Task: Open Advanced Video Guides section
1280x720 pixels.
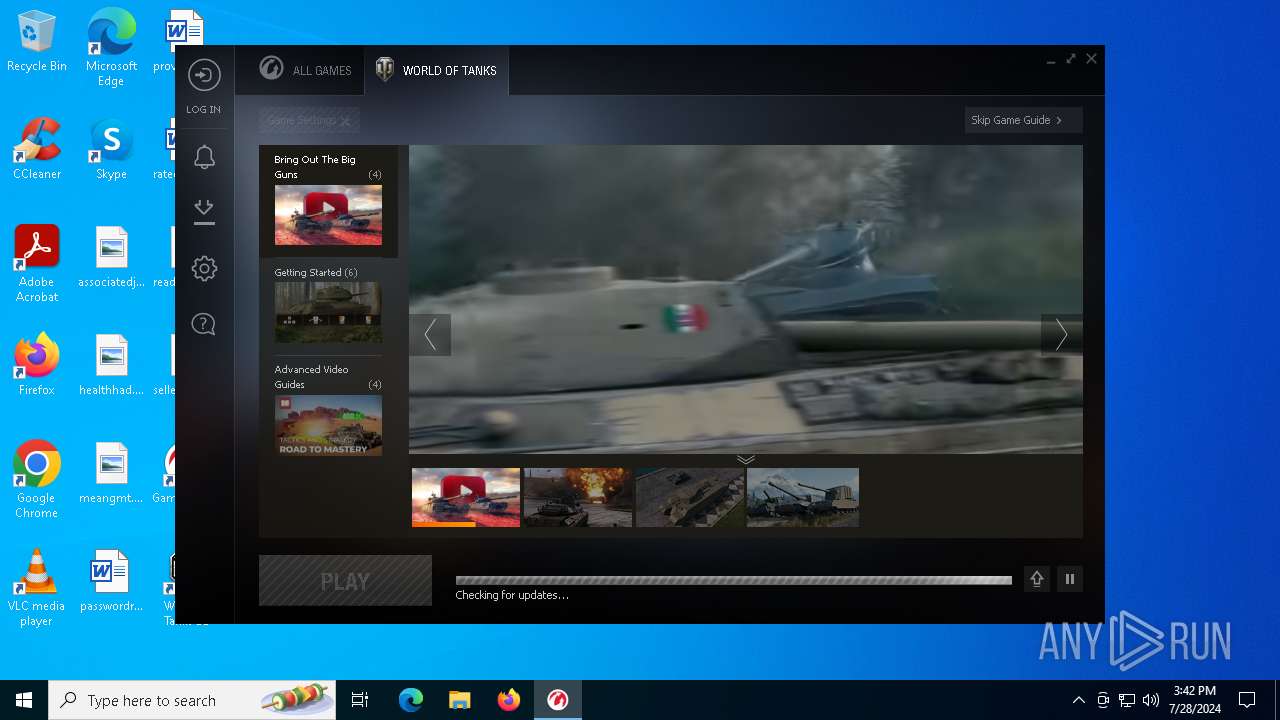Action: [328, 409]
